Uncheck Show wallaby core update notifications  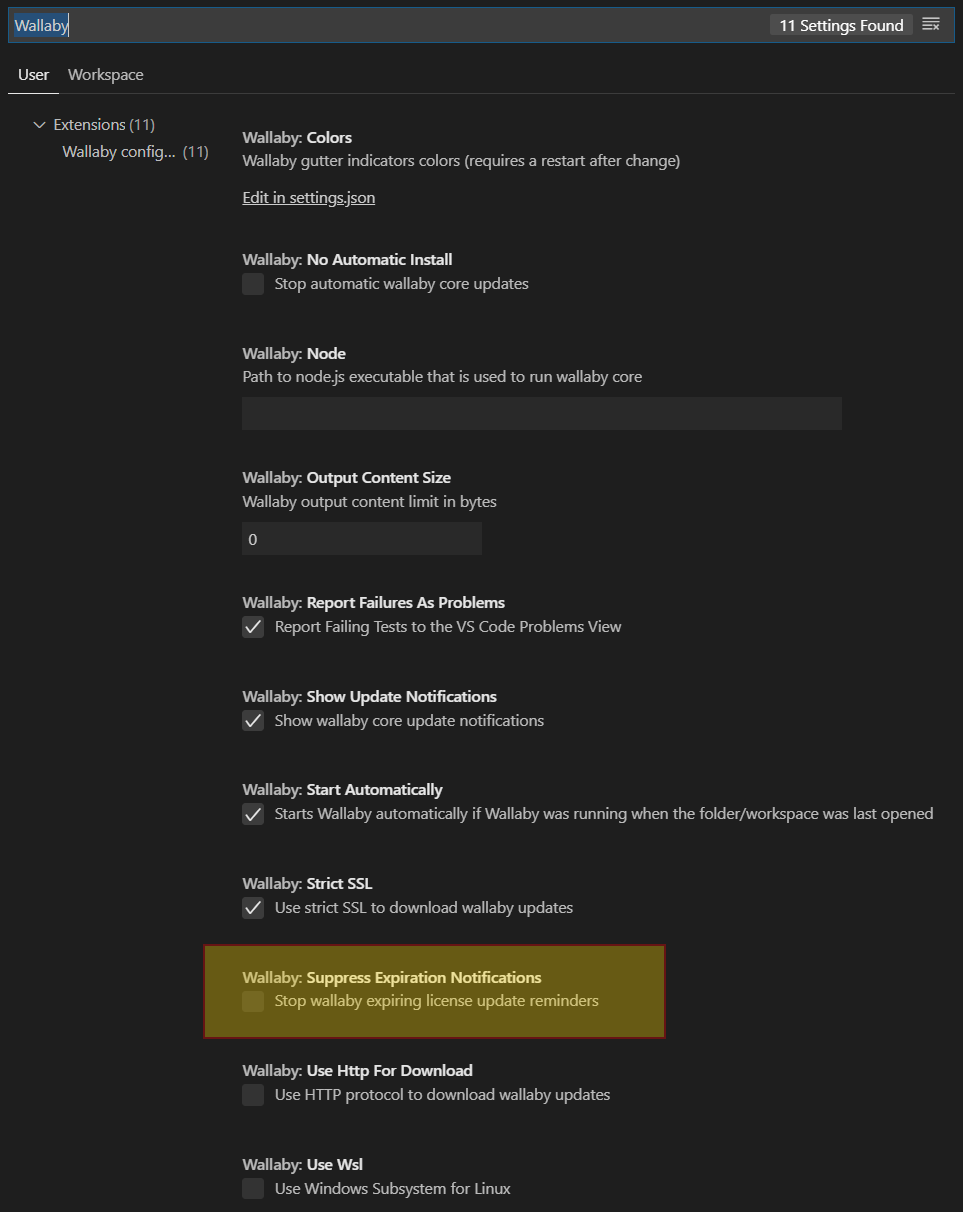coord(253,720)
